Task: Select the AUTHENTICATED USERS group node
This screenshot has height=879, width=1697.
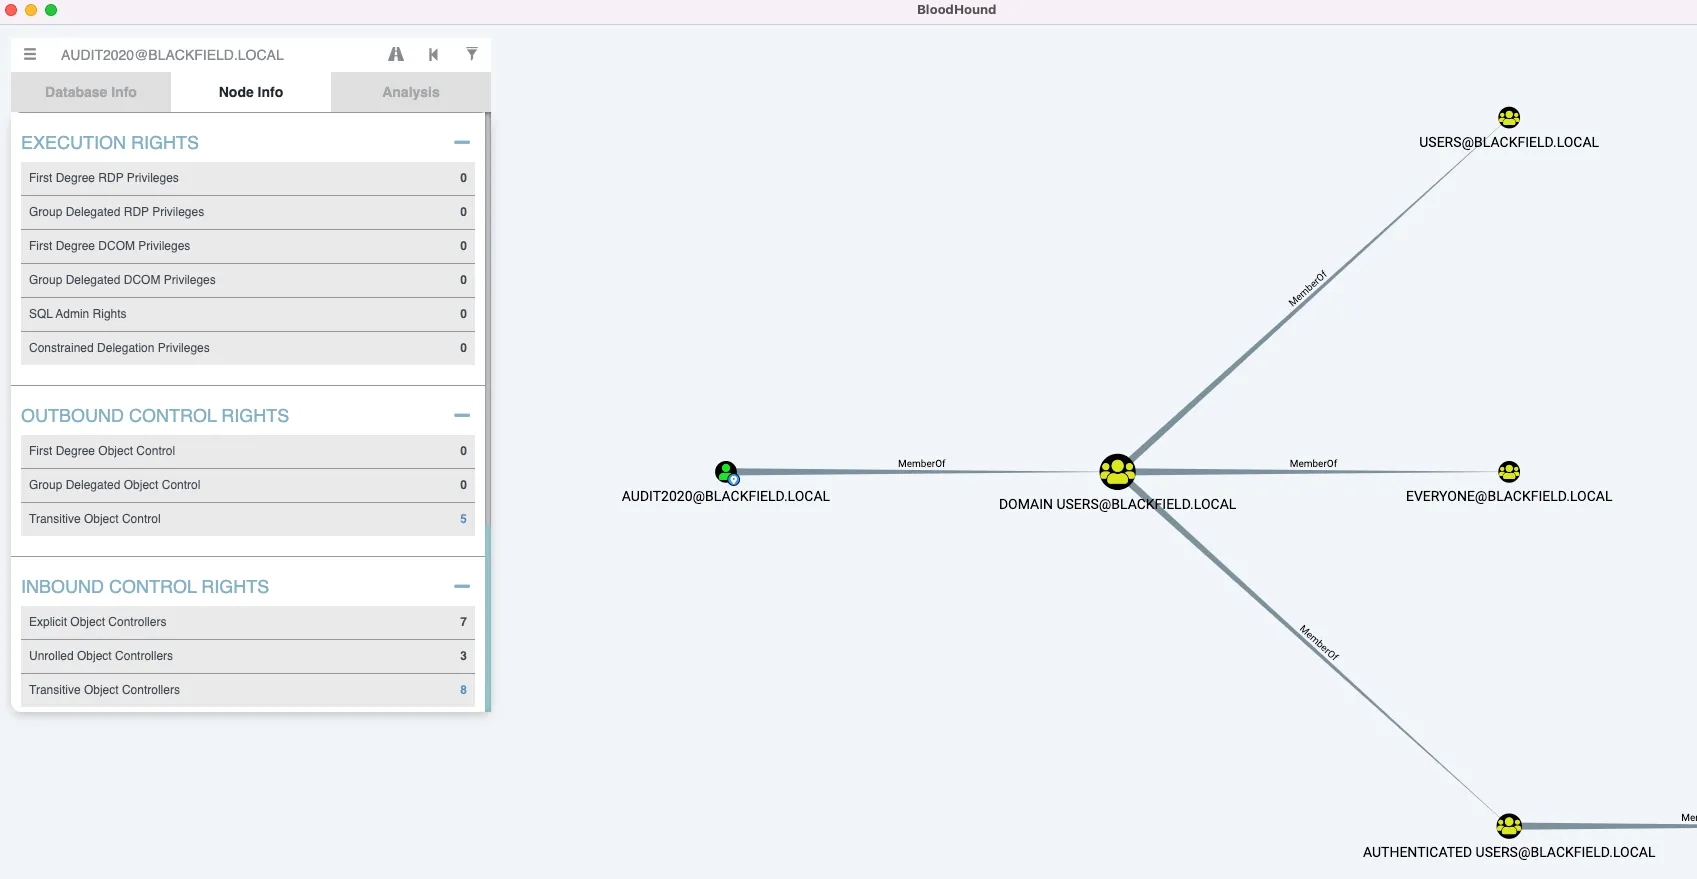Action: click(1508, 825)
